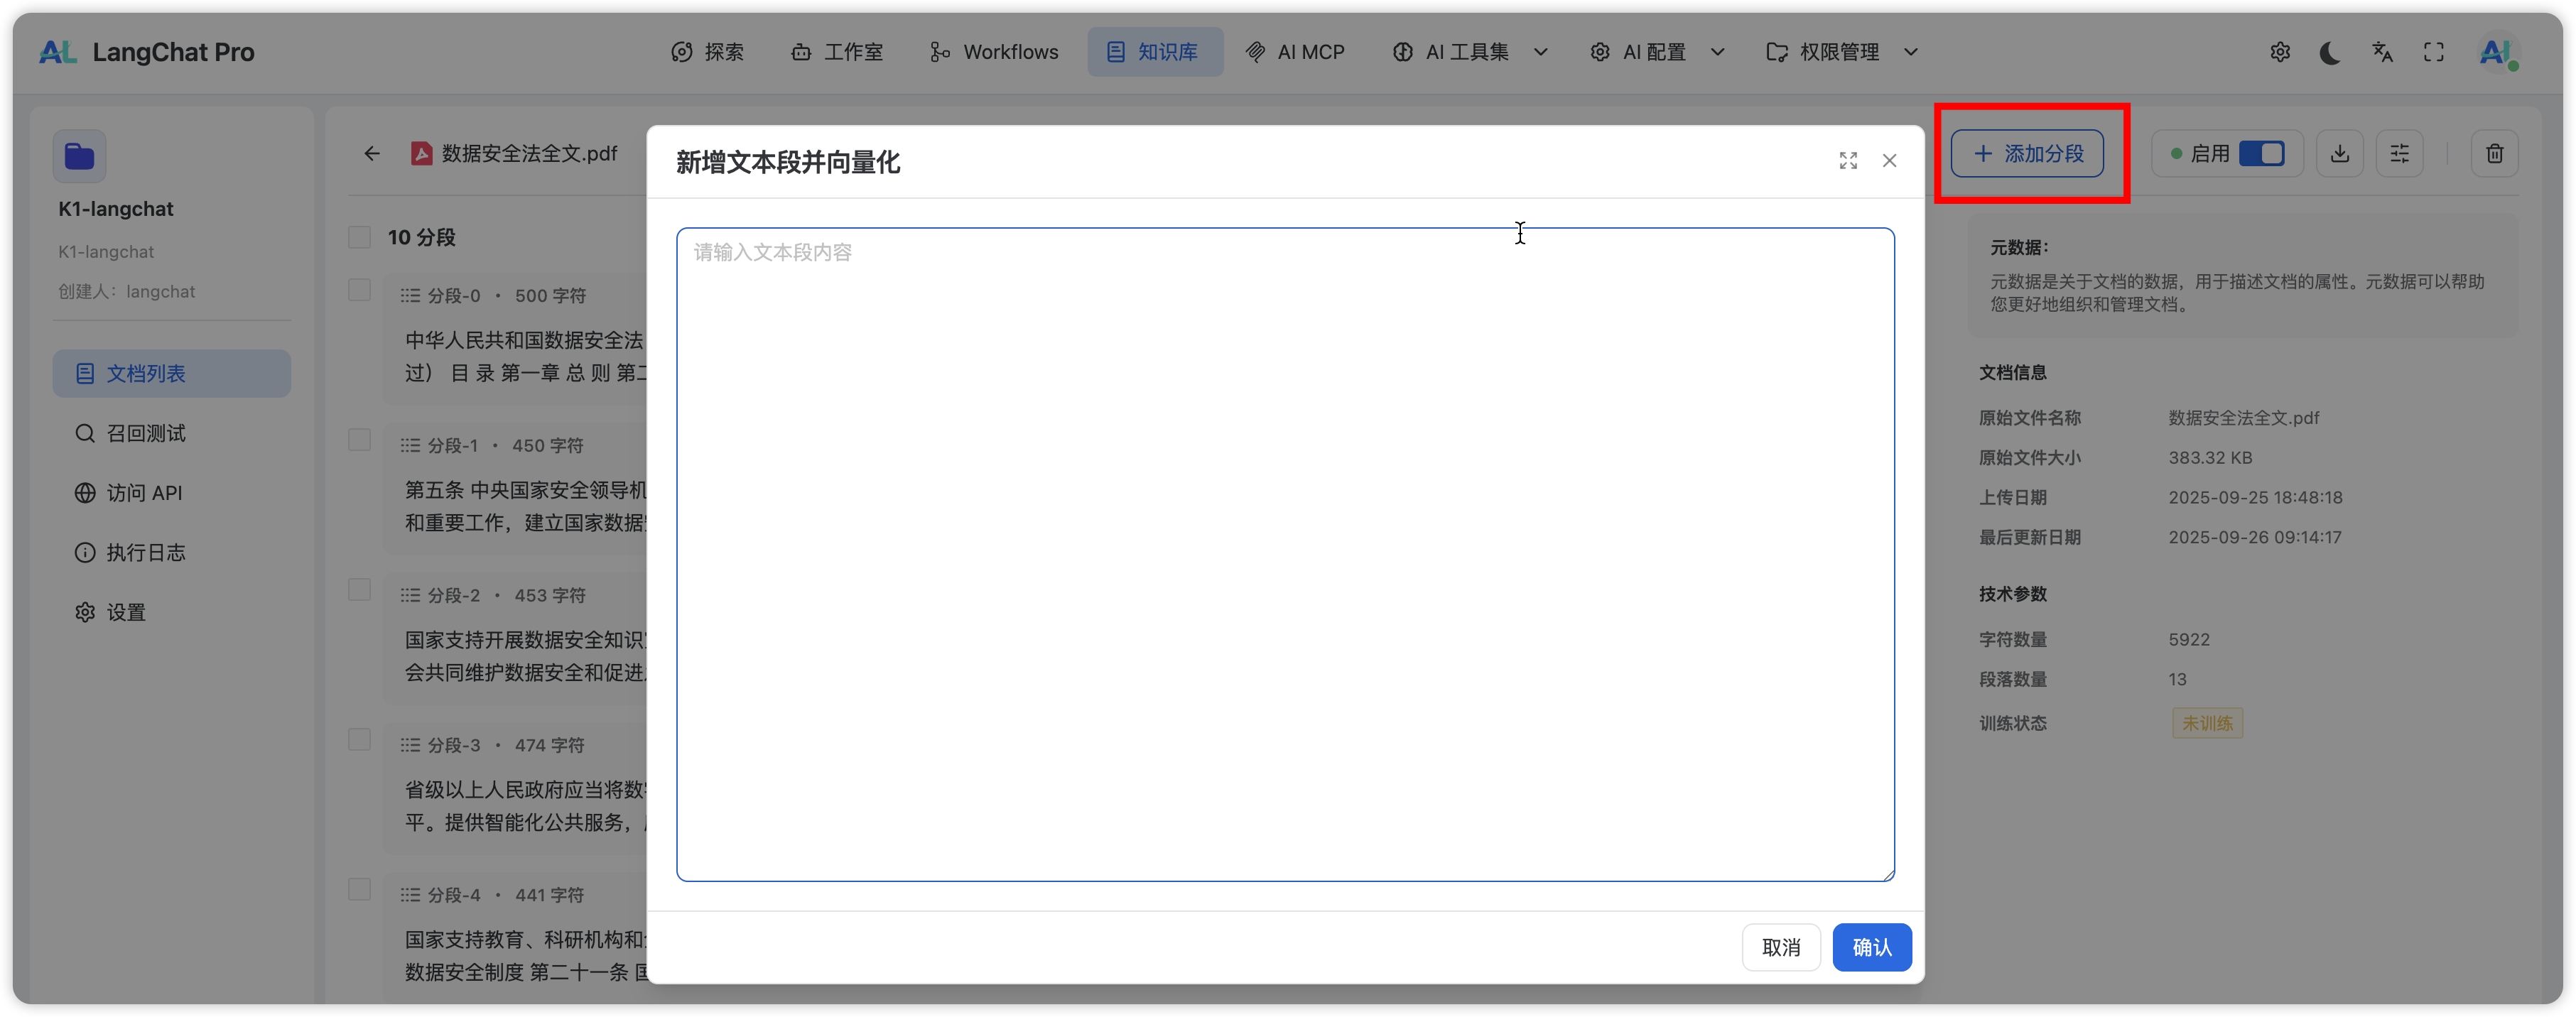Toggle dark mode moon icon
This screenshot has height=1017, width=2576.
[x=2330, y=52]
